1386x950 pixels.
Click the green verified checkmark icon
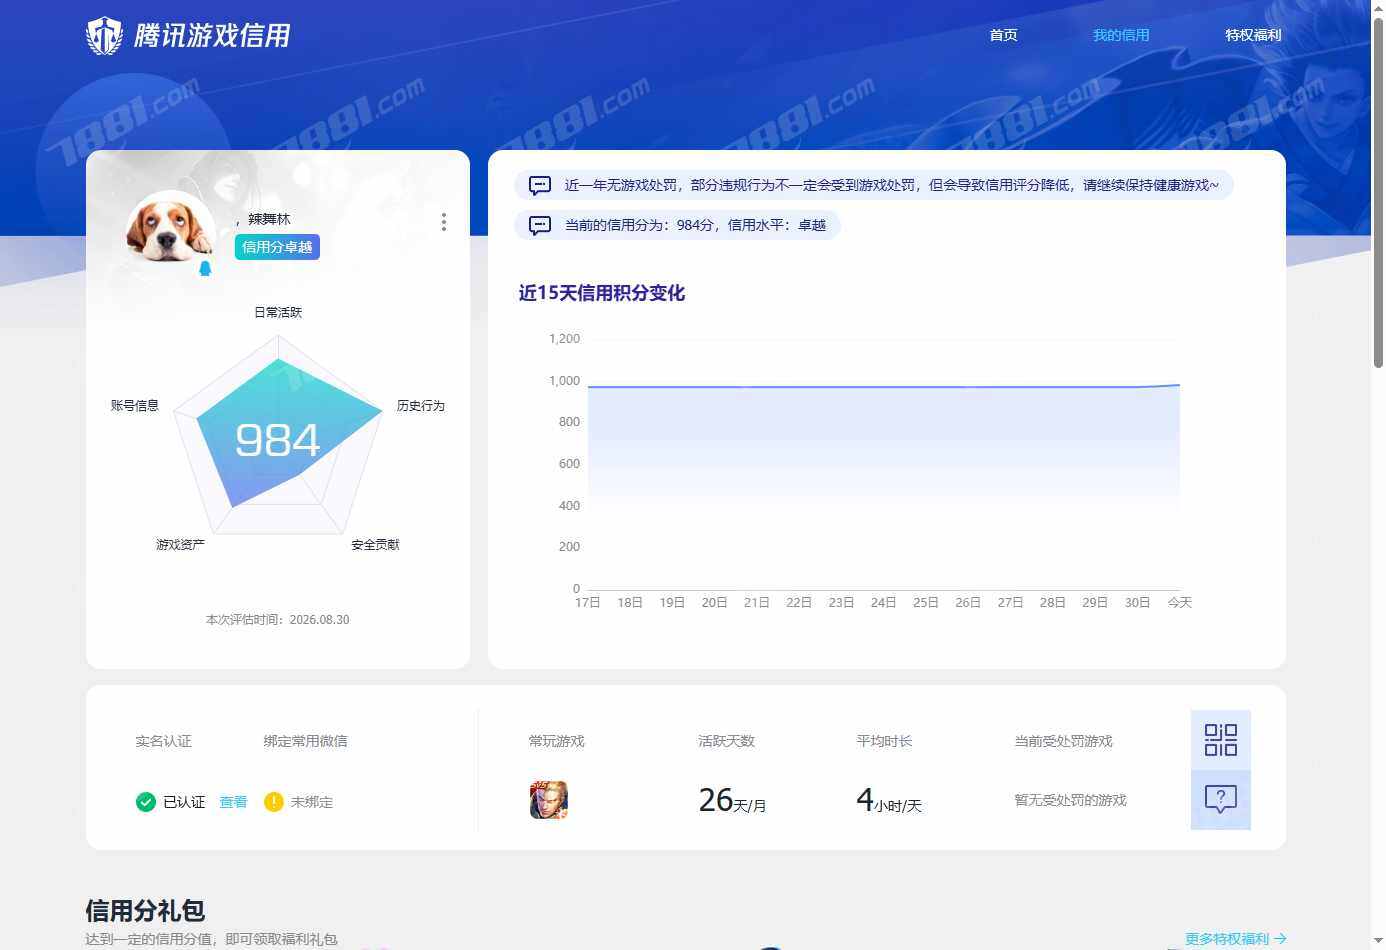[146, 802]
